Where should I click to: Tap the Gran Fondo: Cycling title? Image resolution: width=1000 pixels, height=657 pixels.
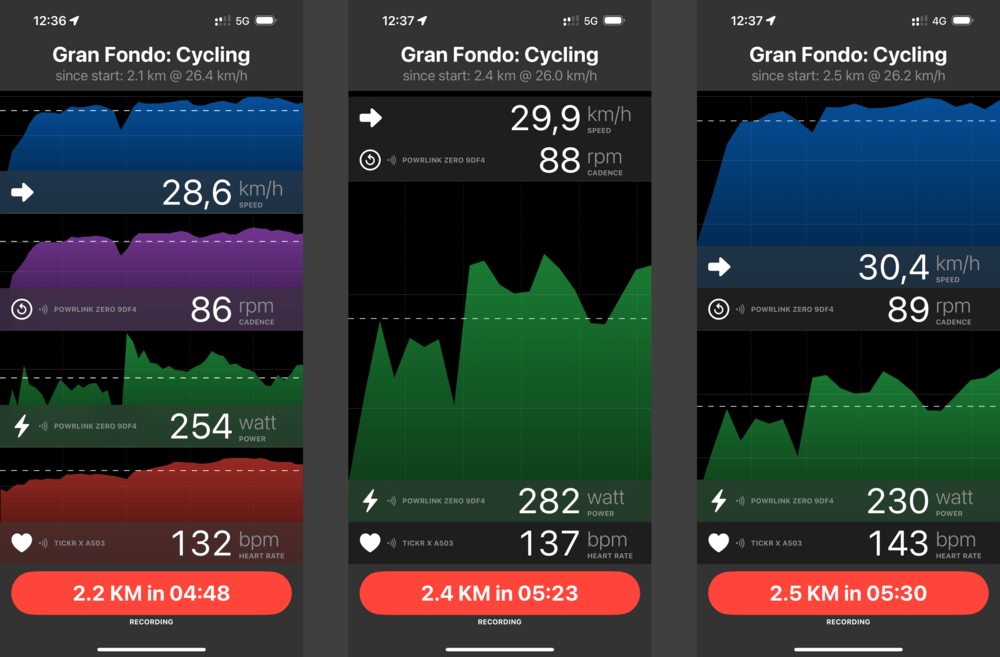point(150,54)
